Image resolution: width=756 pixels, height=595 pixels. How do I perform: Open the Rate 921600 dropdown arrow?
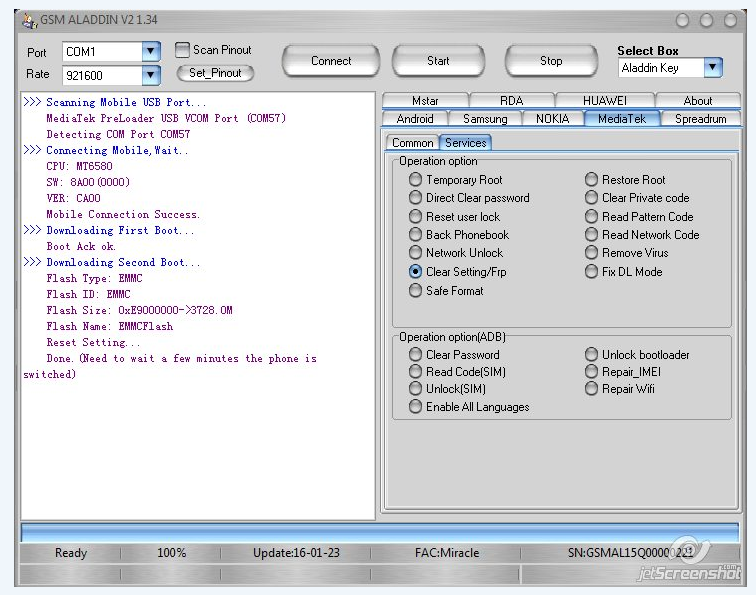151,75
